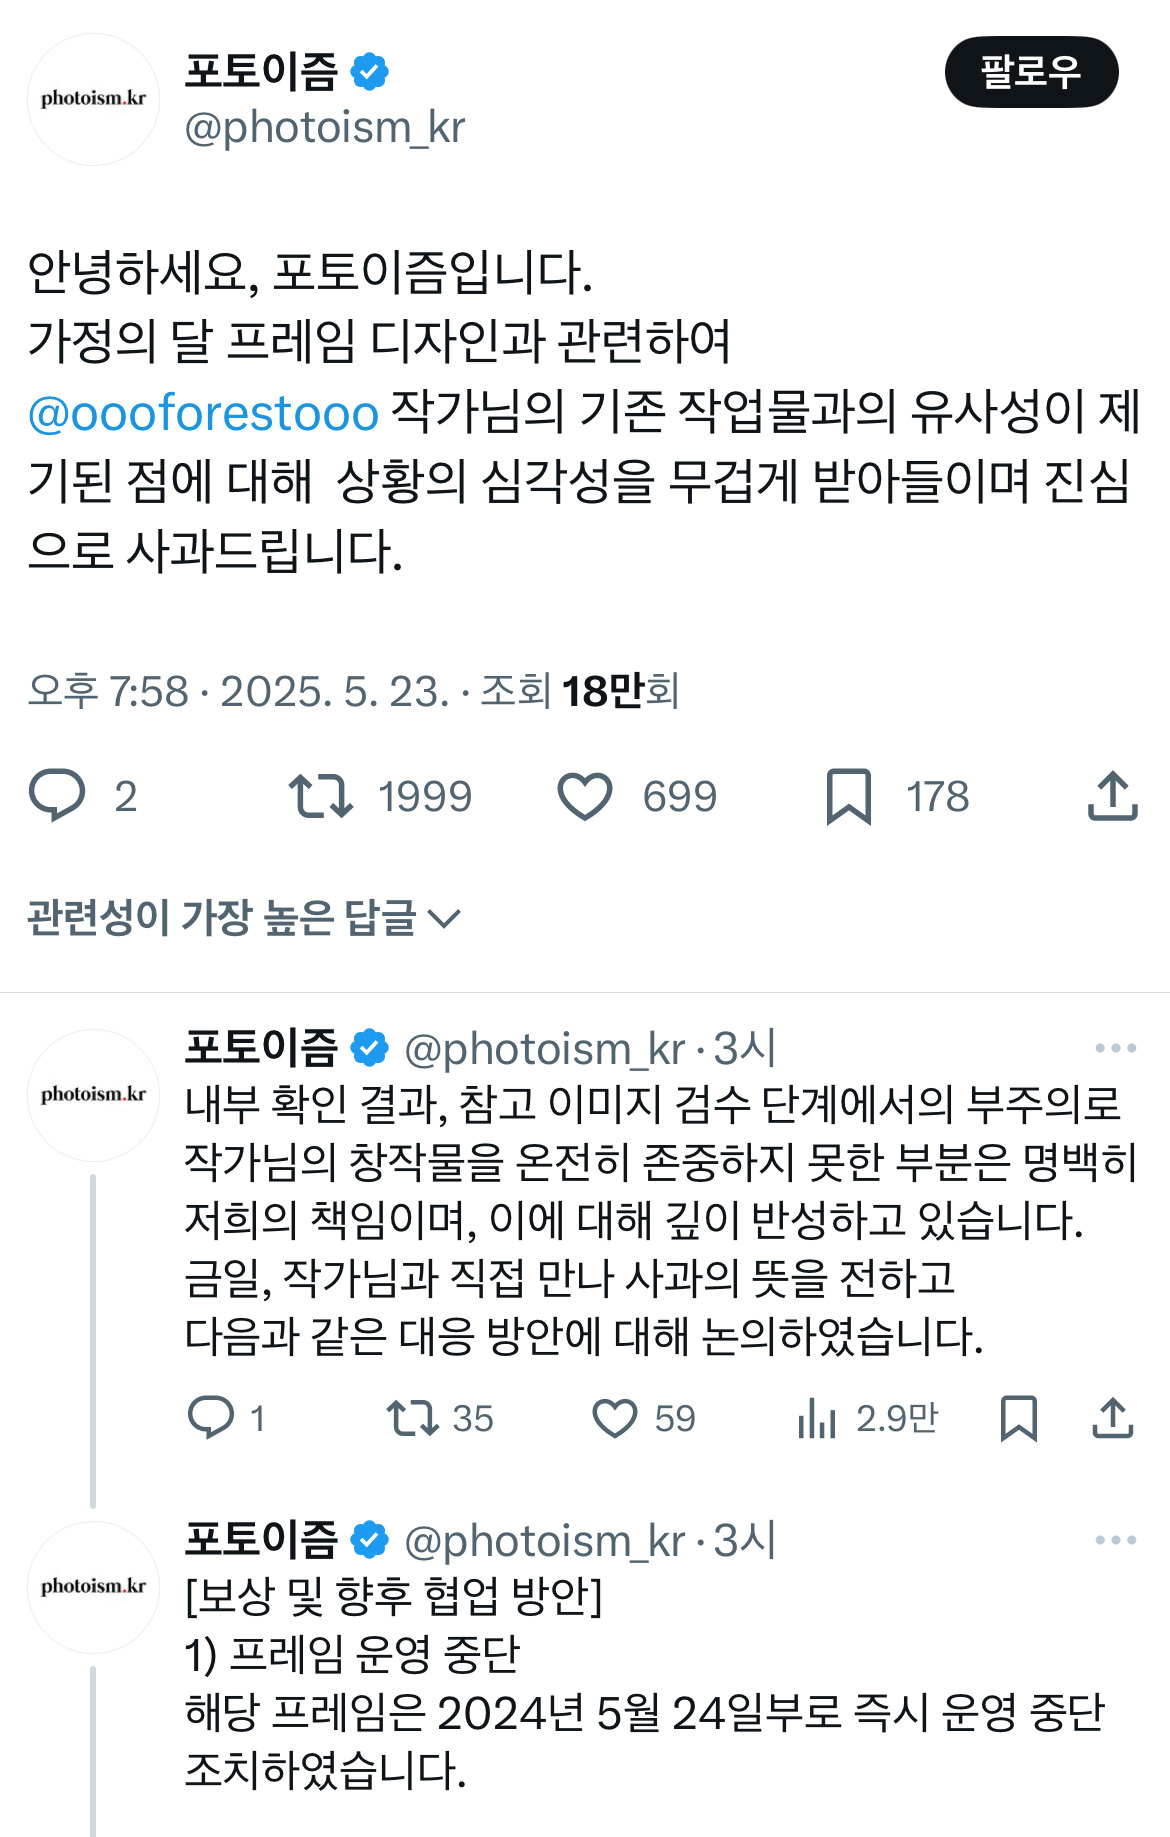The width and height of the screenshot is (1170, 1837).
Task: Repost the first reply with 35 reposts
Action: [x=413, y=1418]
